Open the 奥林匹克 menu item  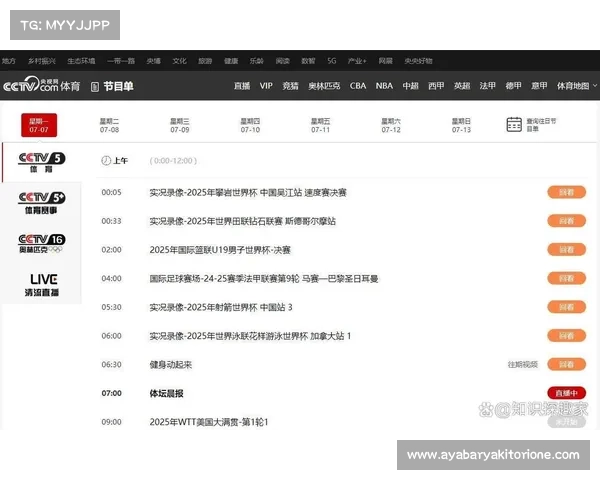pos(324,86)
